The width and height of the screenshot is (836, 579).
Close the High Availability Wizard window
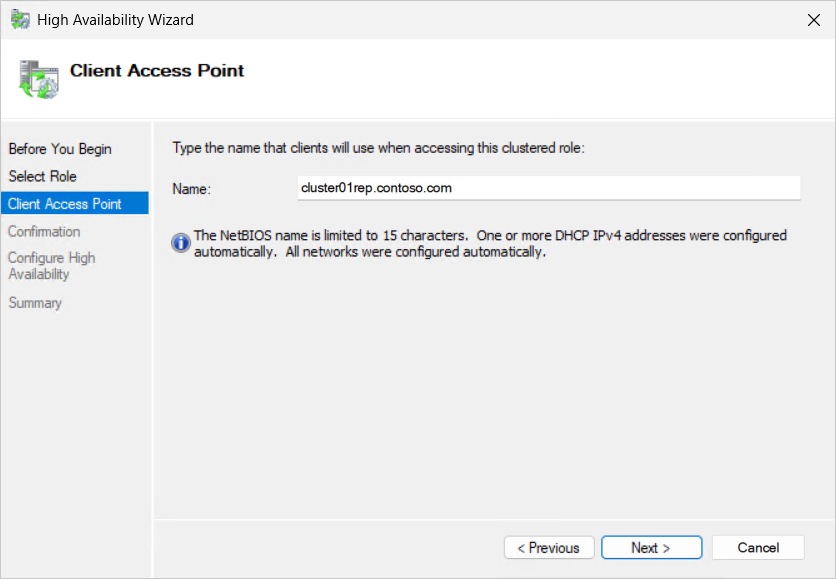pyautogui.click(x=814, y=20)
